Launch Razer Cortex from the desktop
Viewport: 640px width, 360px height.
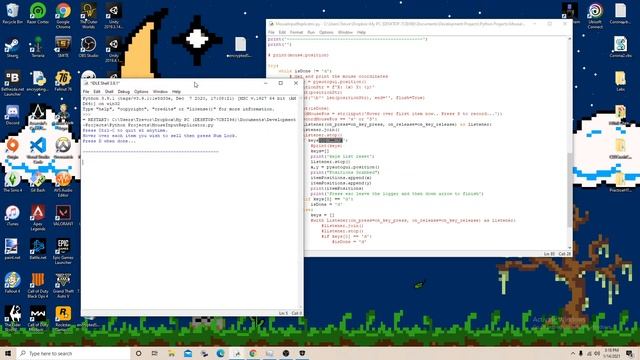pyautogui.click(x=38, y=14)
